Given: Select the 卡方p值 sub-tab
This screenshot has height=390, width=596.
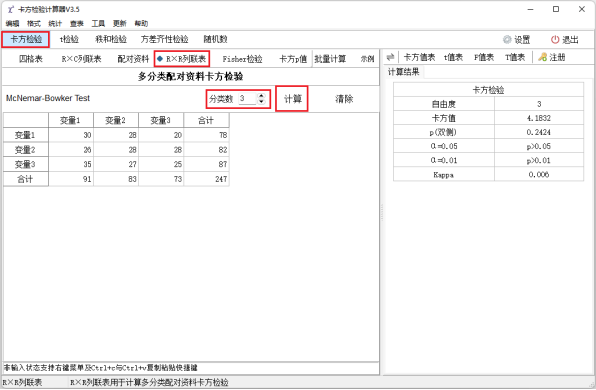Looking at the screenshot, I should pos(293,59).
